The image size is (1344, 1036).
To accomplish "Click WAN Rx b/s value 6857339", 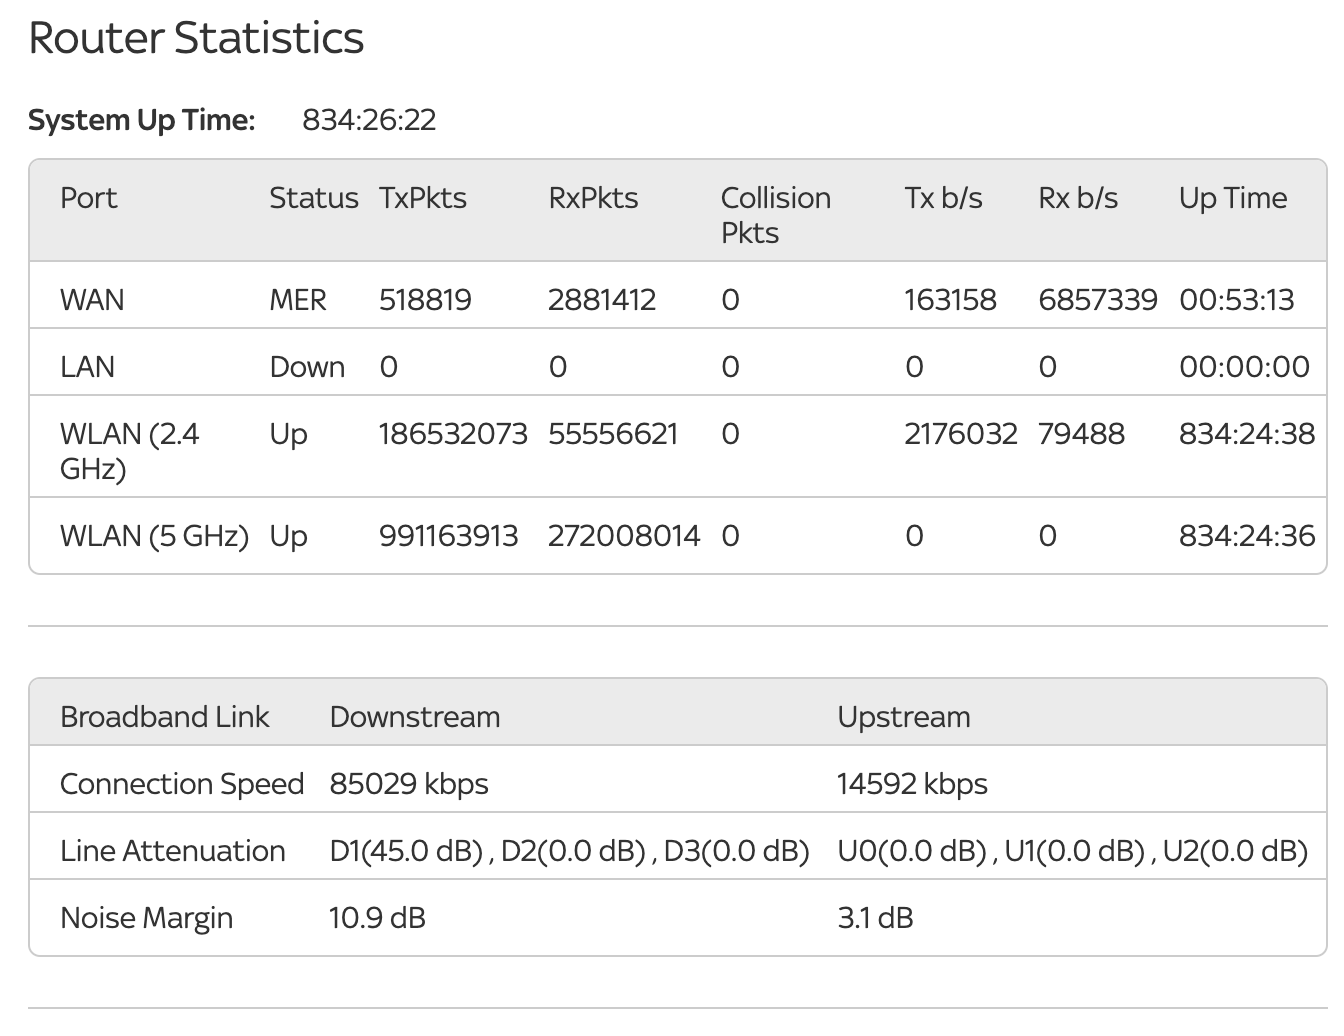I will point(1097,300).
